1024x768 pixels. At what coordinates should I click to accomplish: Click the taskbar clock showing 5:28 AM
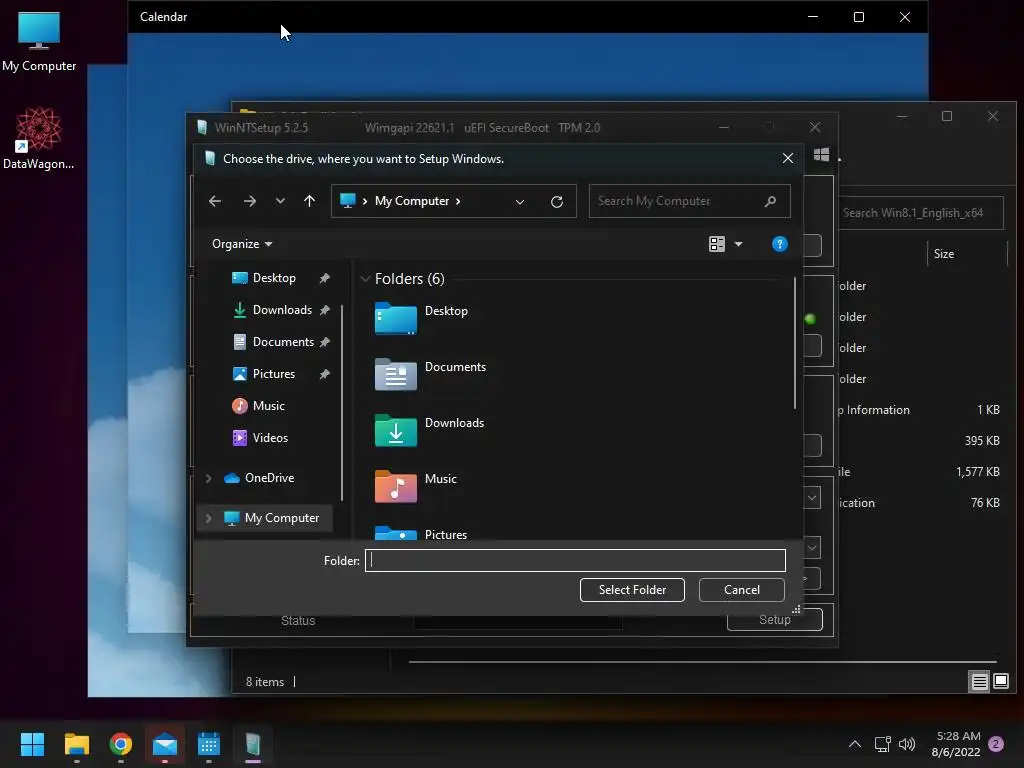tap(956, 744)
